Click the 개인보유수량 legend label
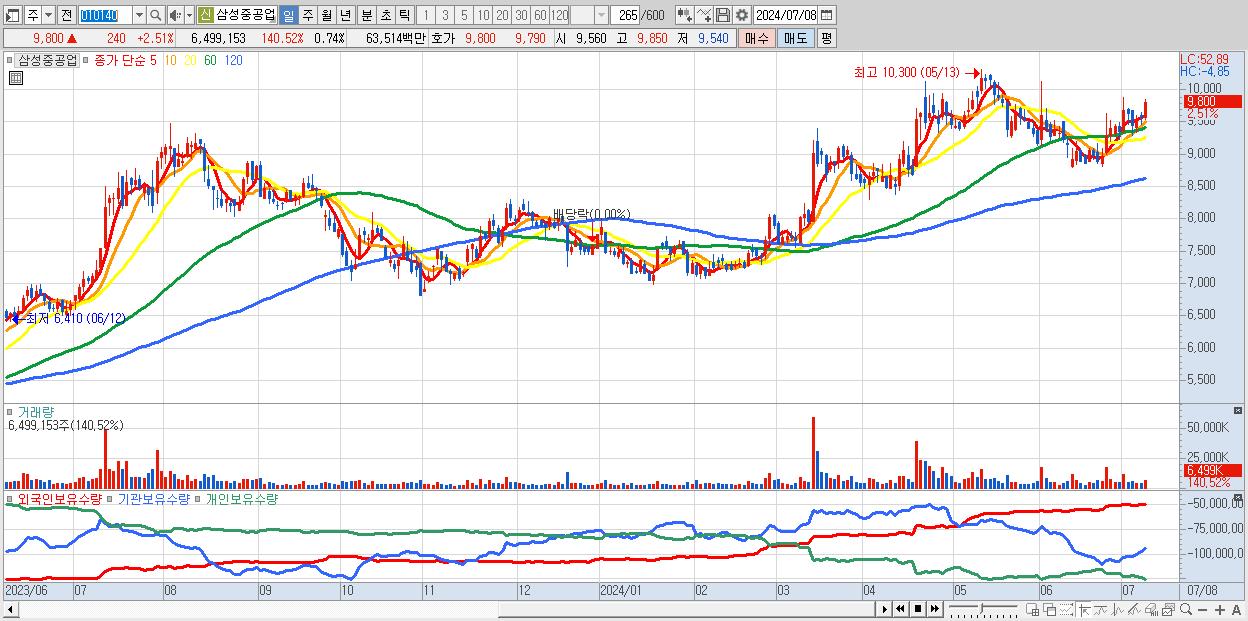Image resolution: width=1248 pixels, height=621 pixels. (241, 498)
